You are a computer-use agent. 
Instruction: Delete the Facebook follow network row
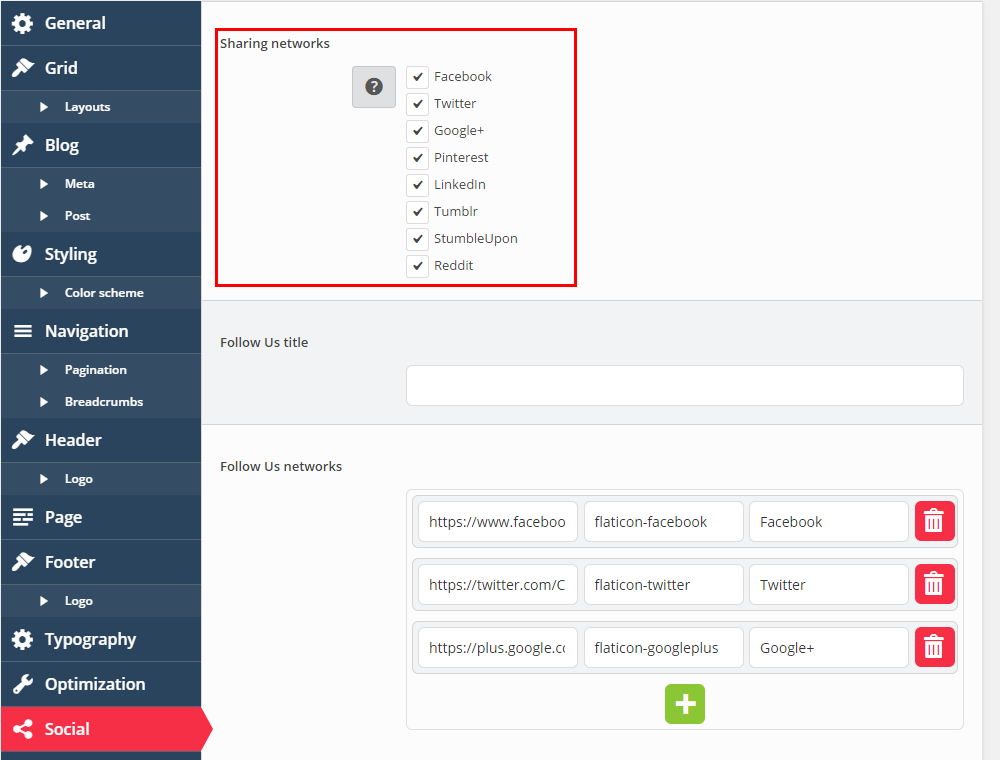coord(934,521)
